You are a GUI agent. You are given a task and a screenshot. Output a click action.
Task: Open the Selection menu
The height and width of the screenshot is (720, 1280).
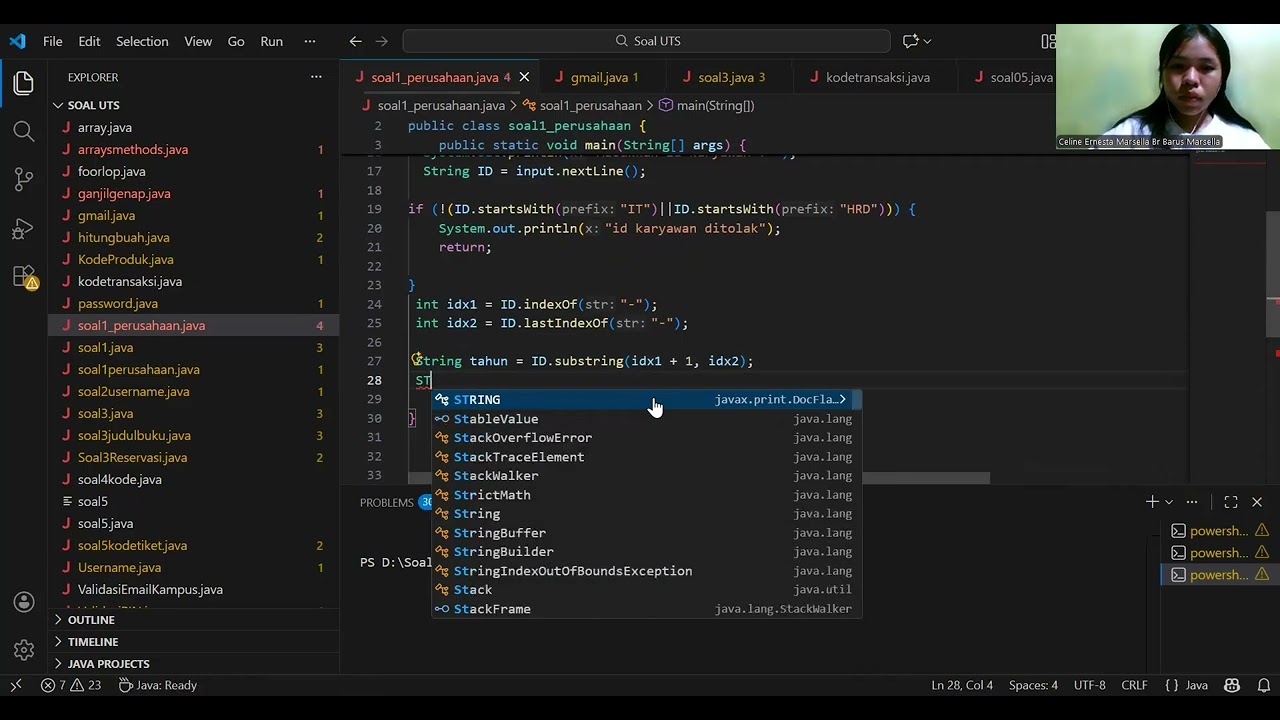[x=142, y=41]
